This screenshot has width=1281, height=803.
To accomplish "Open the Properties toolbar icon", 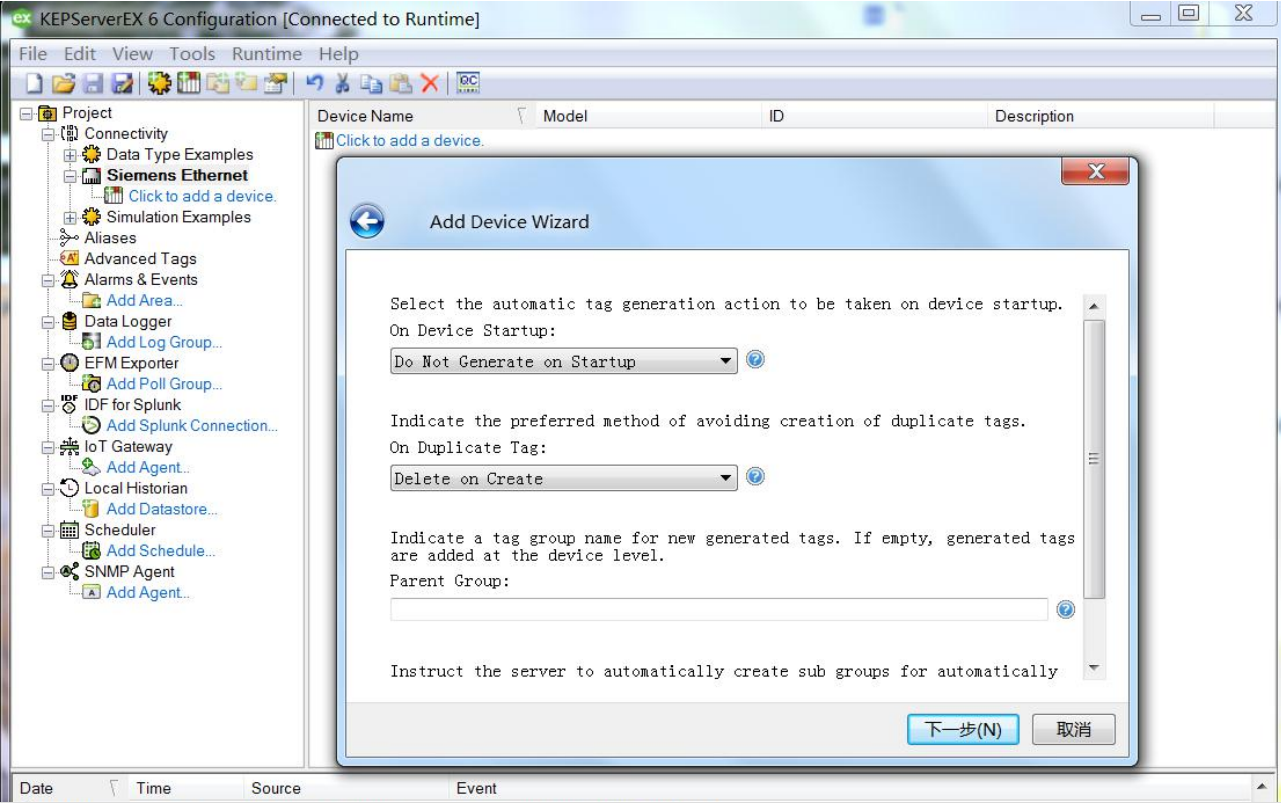I will tap(276, 84).
